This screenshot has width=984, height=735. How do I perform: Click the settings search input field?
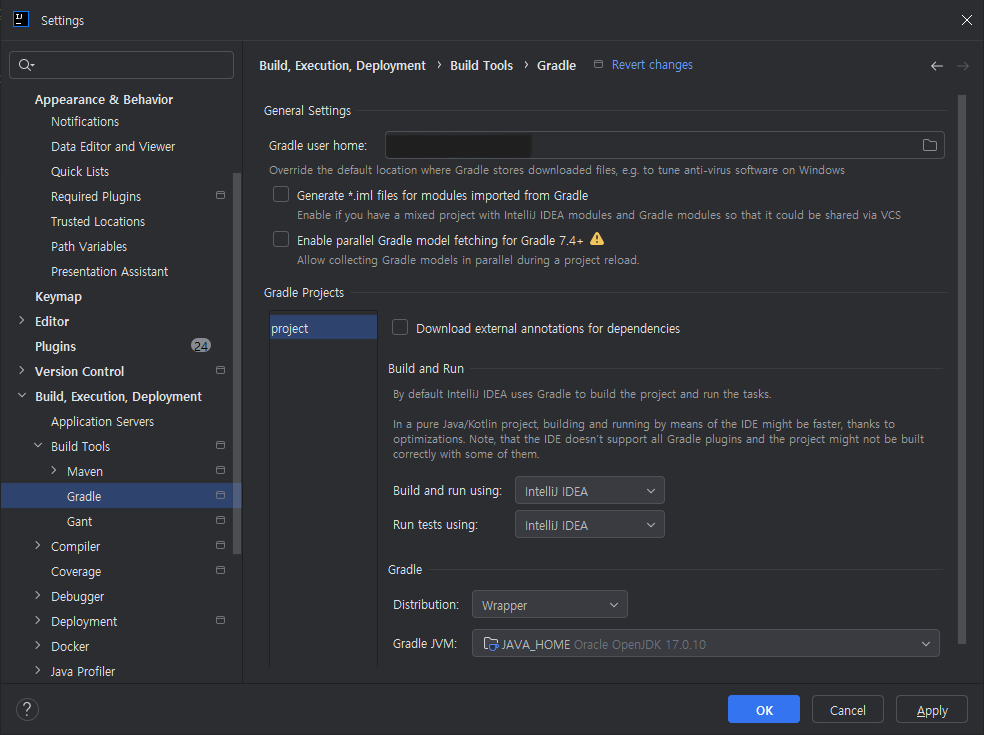click(122, 65)
